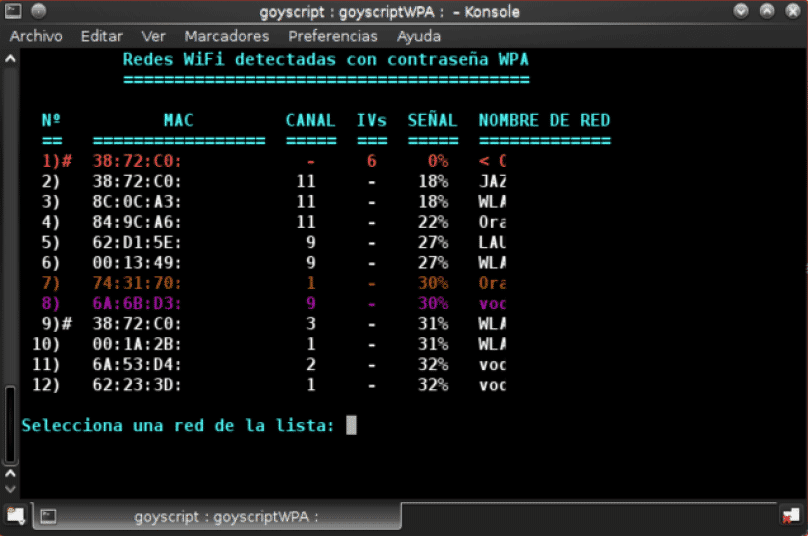Click MAC address 00:13:49:
This screenshot has height=536, width=808.
pyautogui.click(x=137, y=263)
